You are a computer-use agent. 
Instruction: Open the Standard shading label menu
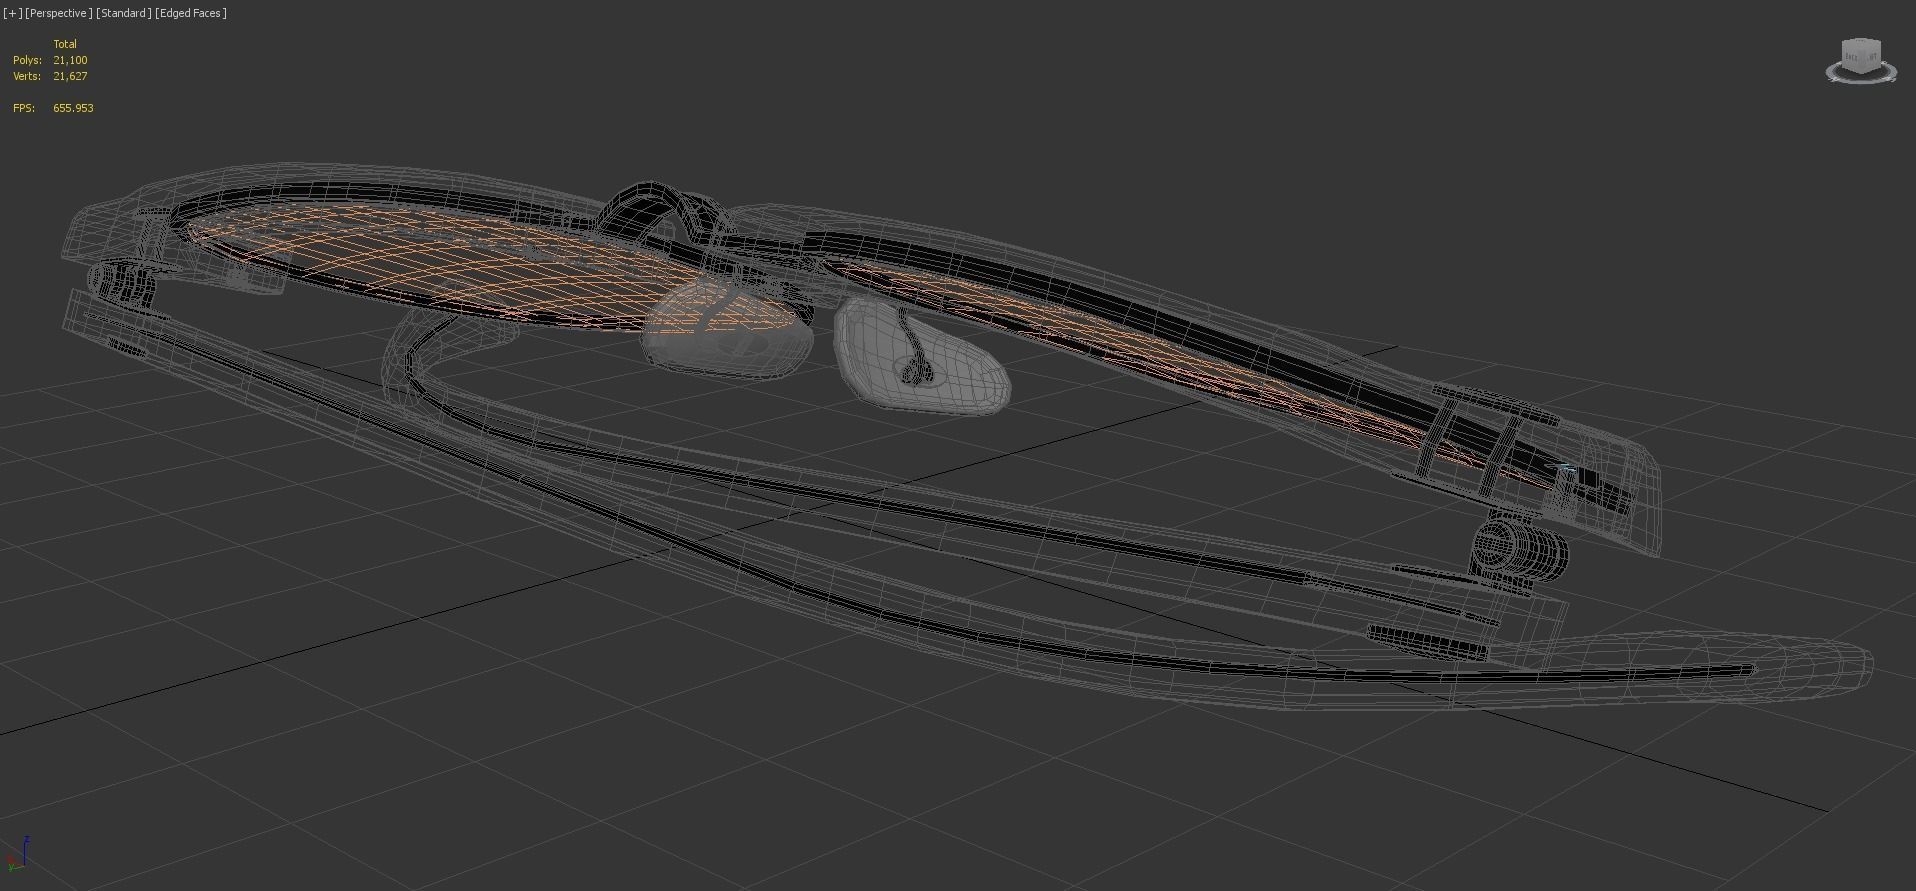coord(124,13)
